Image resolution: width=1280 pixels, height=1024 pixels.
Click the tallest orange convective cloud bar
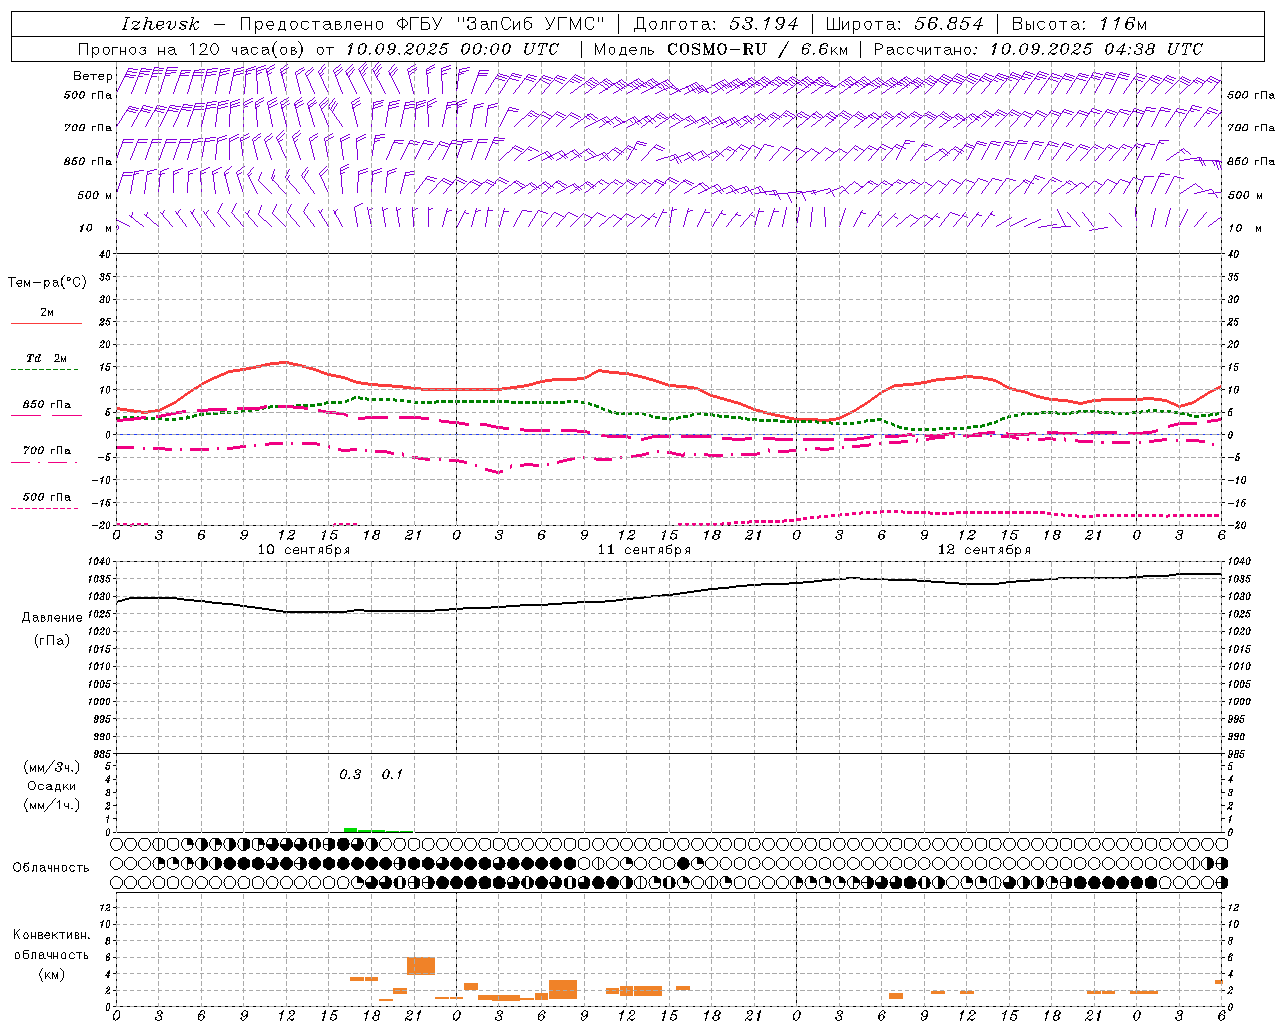coord(420,966)
